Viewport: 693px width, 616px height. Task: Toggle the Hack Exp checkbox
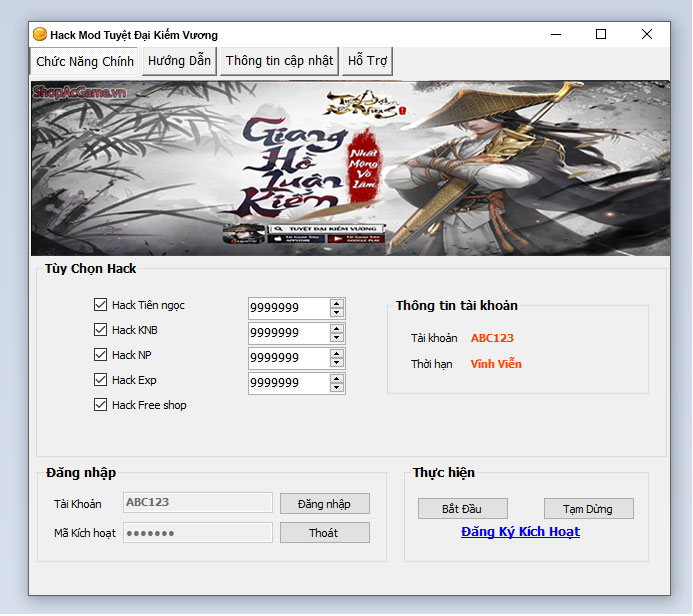pyautogui.click(x=100, y=380)
